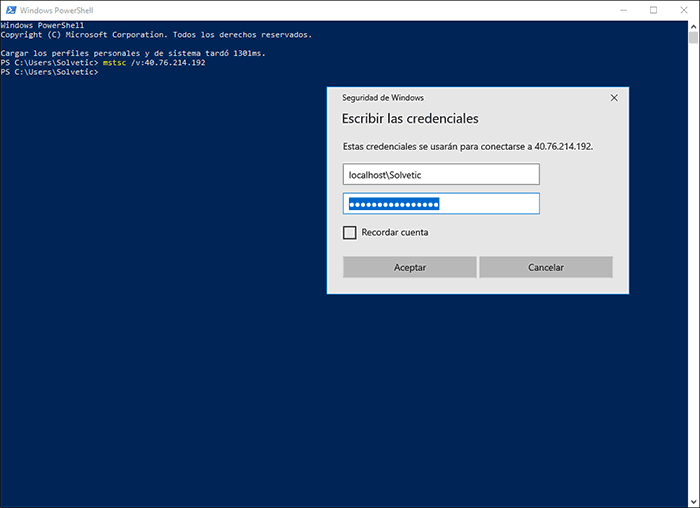The width and height of the screenshot is (700, 508).
Task: Click the 'Cargar los perfiles personales' line
Action: click(133, 53)
